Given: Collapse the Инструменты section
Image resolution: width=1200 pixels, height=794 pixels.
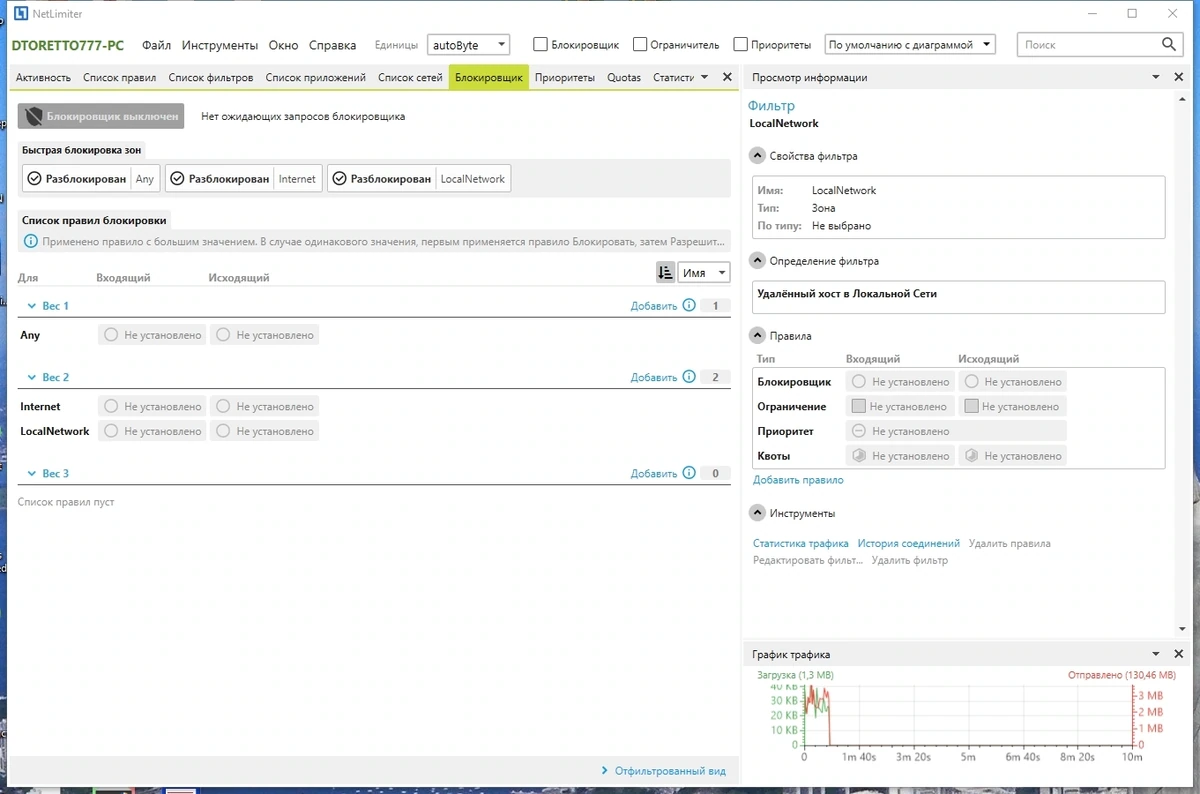Looking at the screenshot, I should tap(757, 513).
